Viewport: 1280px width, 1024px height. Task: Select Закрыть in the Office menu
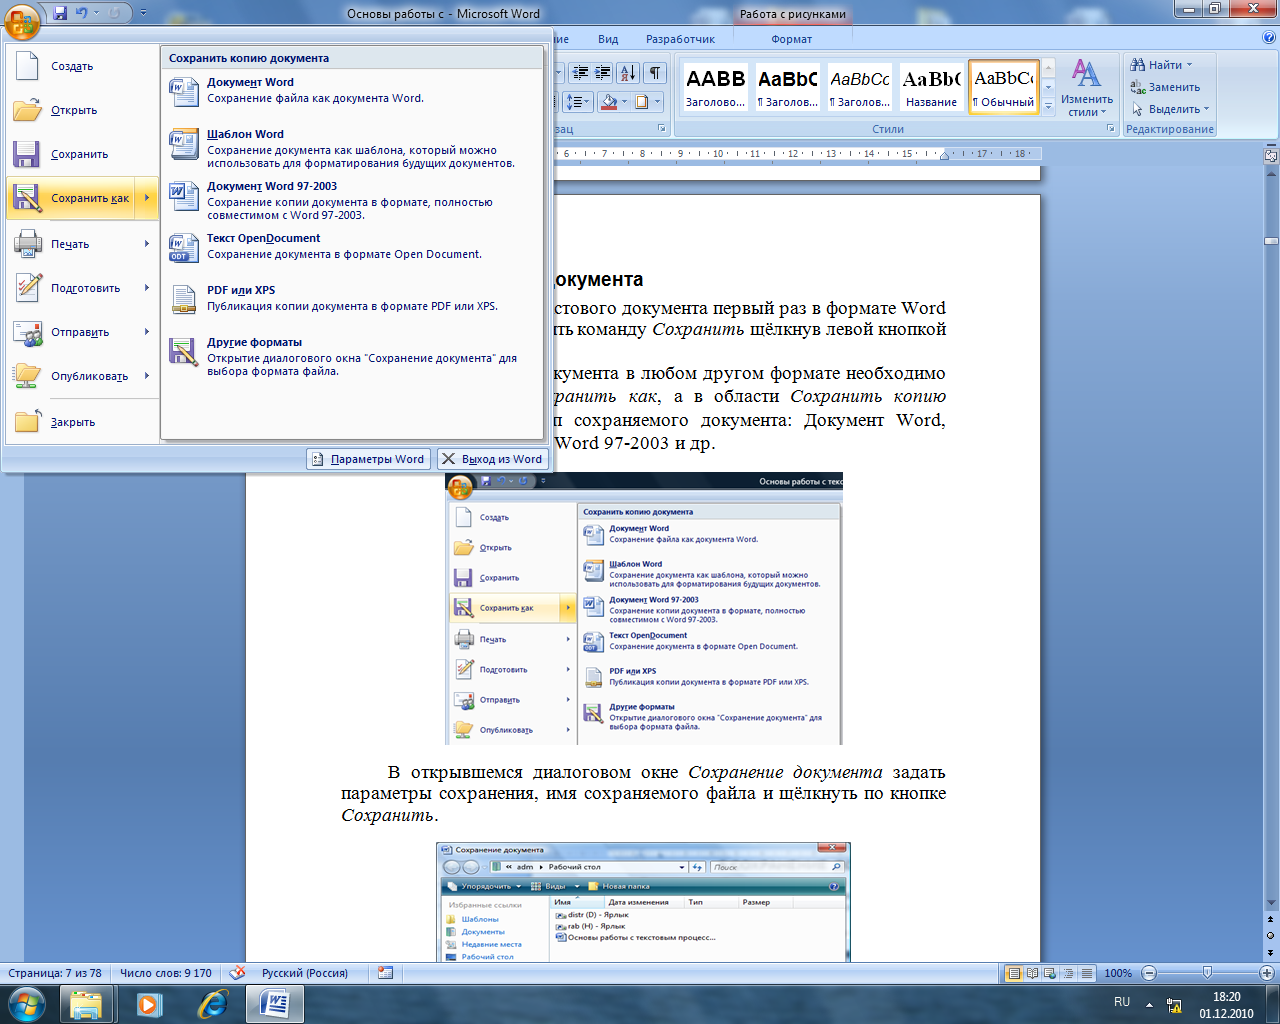[81, 422]
